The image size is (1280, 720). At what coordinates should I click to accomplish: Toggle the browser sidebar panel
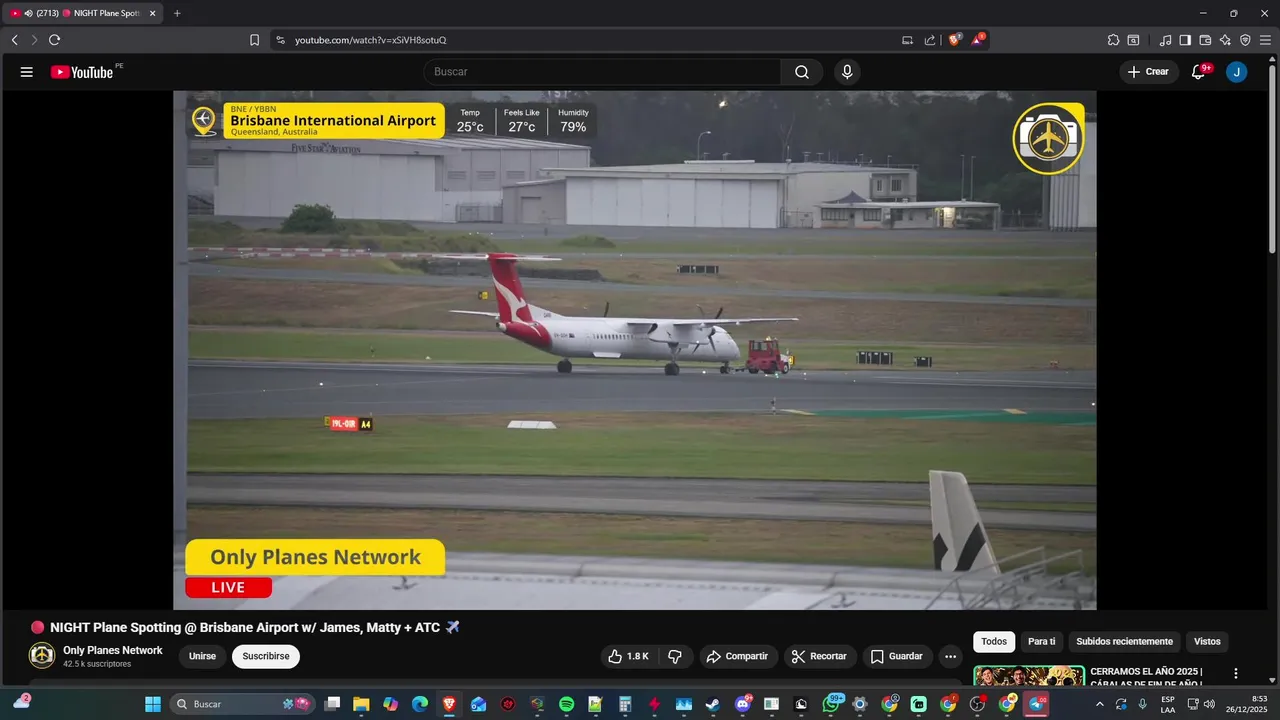[1185, 40]
